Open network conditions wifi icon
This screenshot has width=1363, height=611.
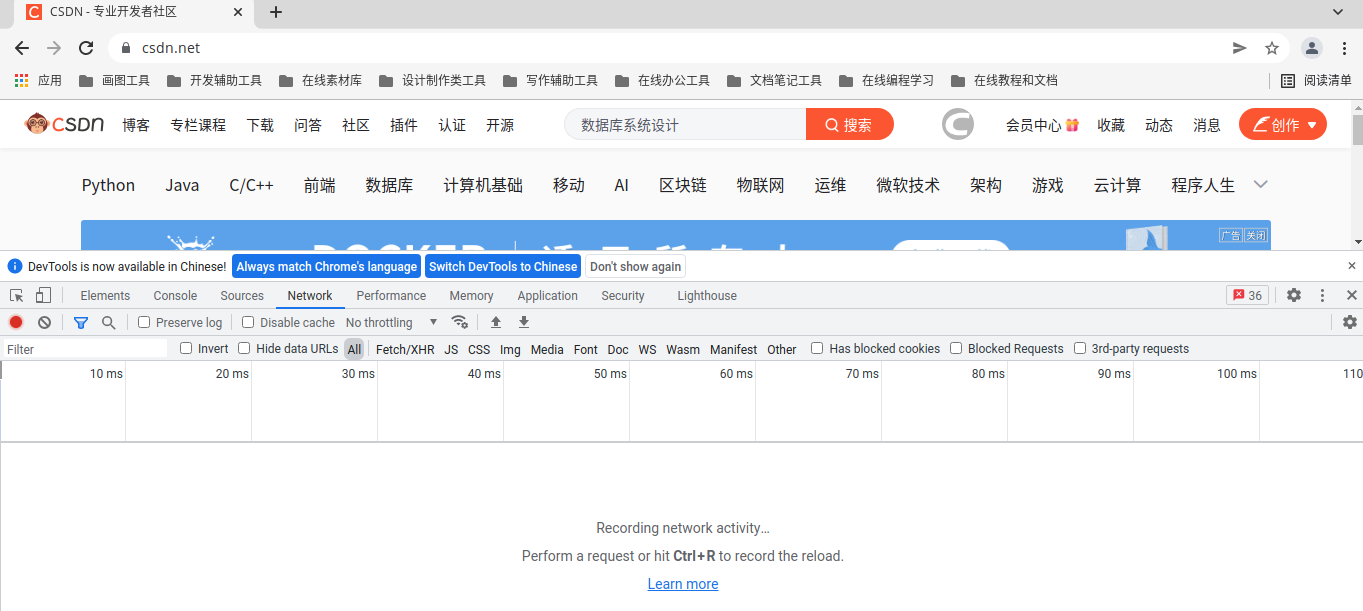(x=459, y=322)
